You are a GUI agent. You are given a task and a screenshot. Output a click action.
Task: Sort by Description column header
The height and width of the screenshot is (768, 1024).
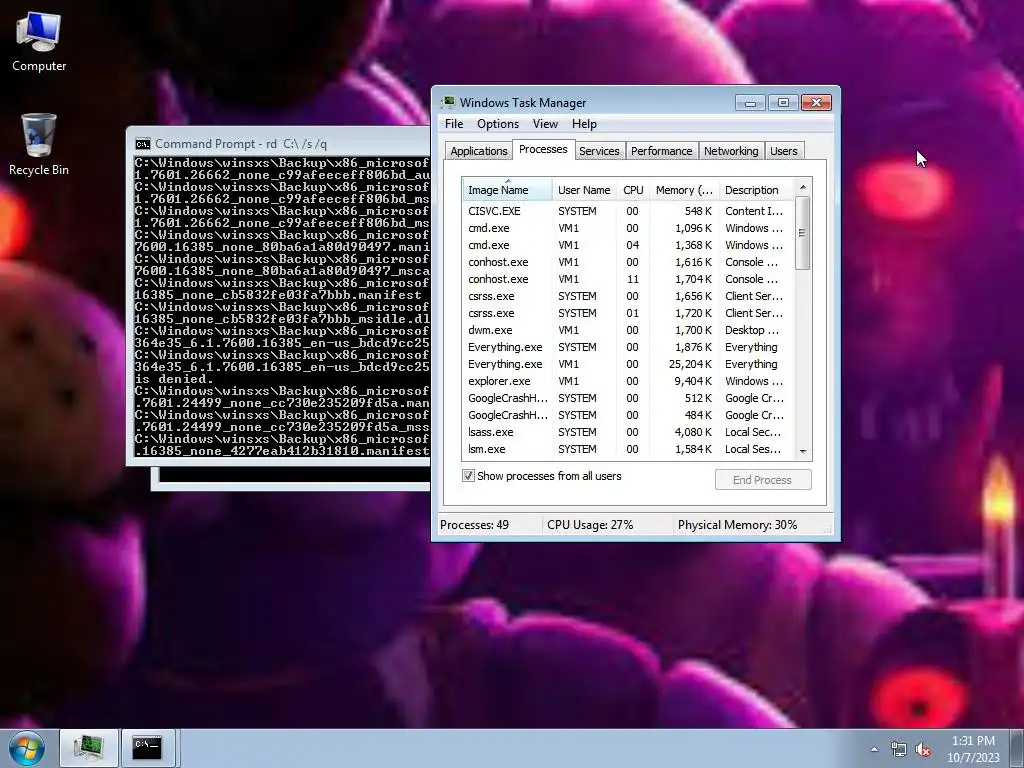[x=756, y=189]
